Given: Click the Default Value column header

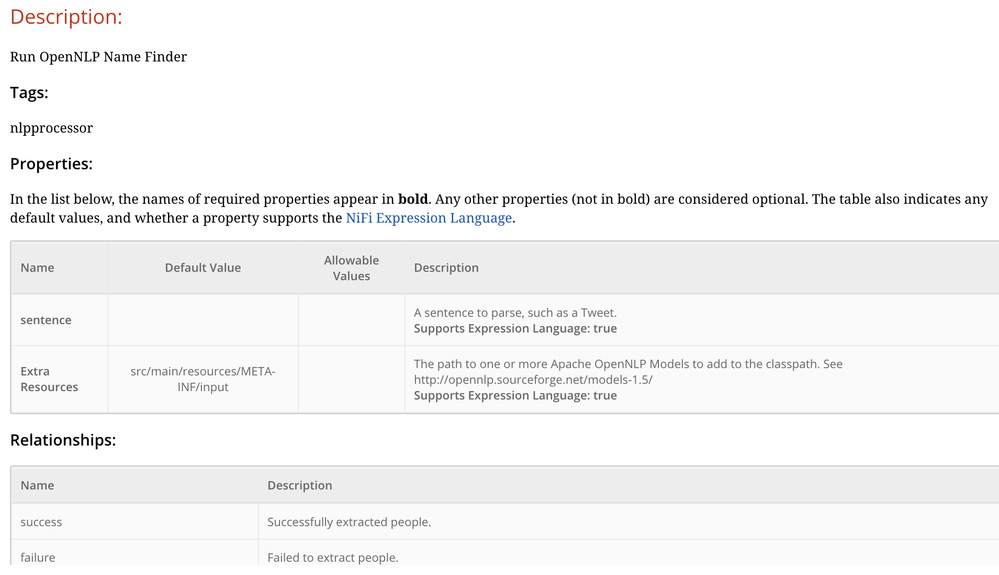Looking at the screenshot, I should point(202,267).
